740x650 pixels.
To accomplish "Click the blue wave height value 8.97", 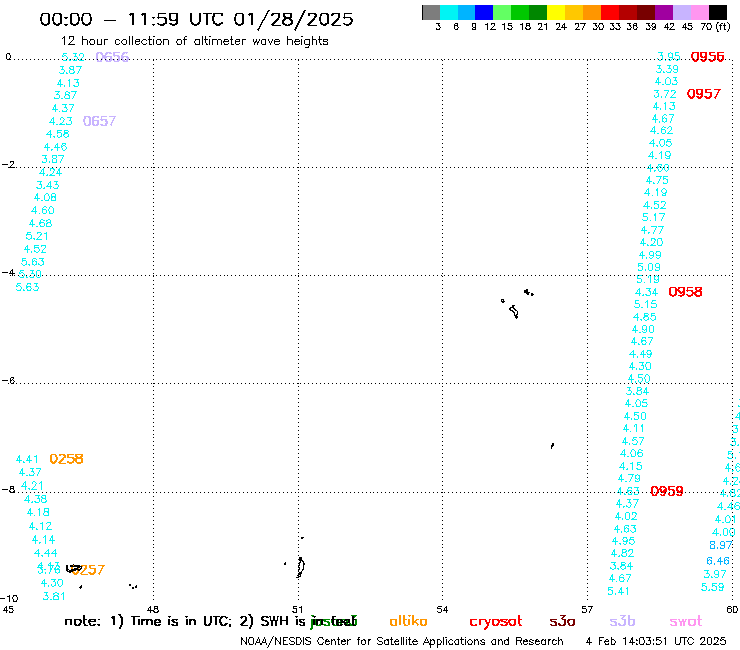I will click(x=721, y=545).
